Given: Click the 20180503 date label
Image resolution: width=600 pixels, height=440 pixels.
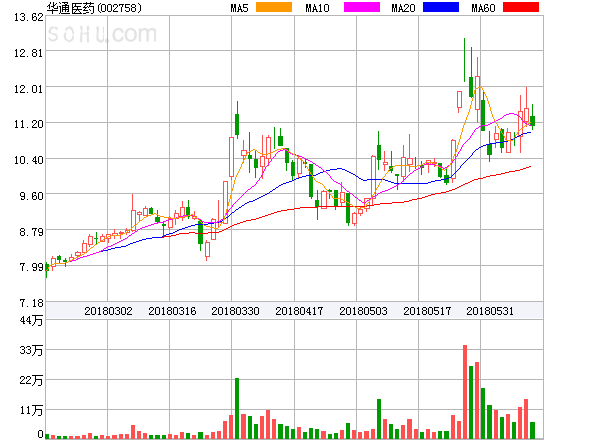Looking at the screenshot, I should (x=363, y=311).
